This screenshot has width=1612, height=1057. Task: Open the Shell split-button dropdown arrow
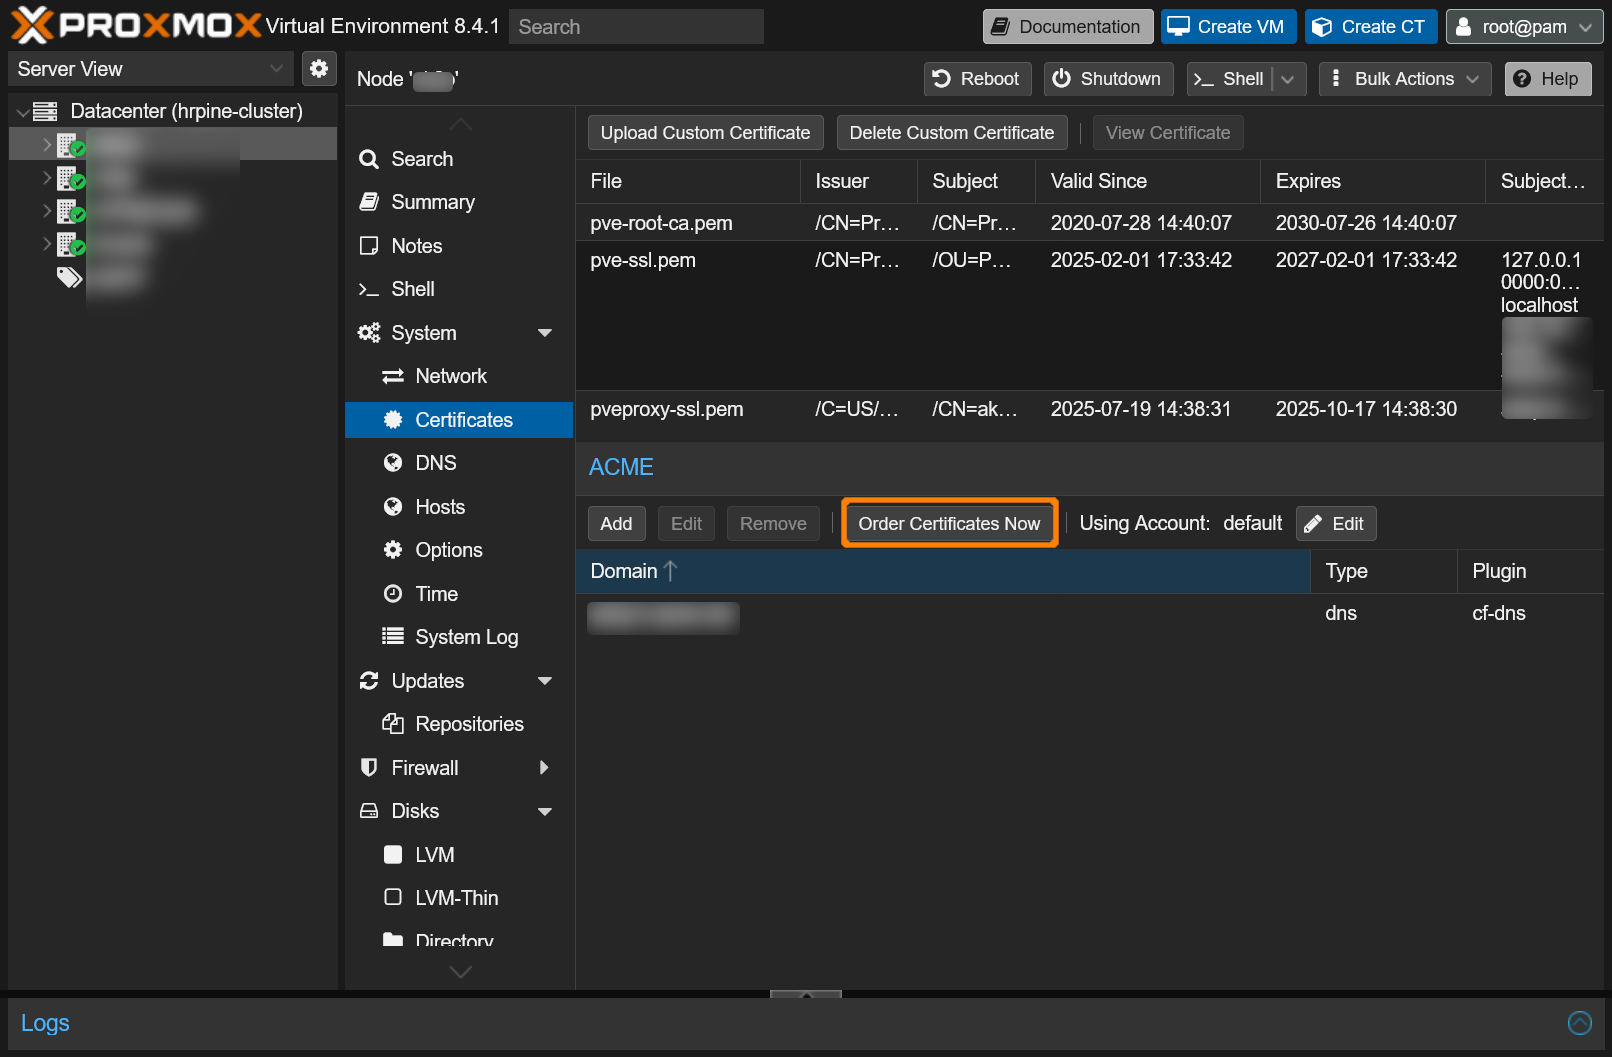(1289, 78)
